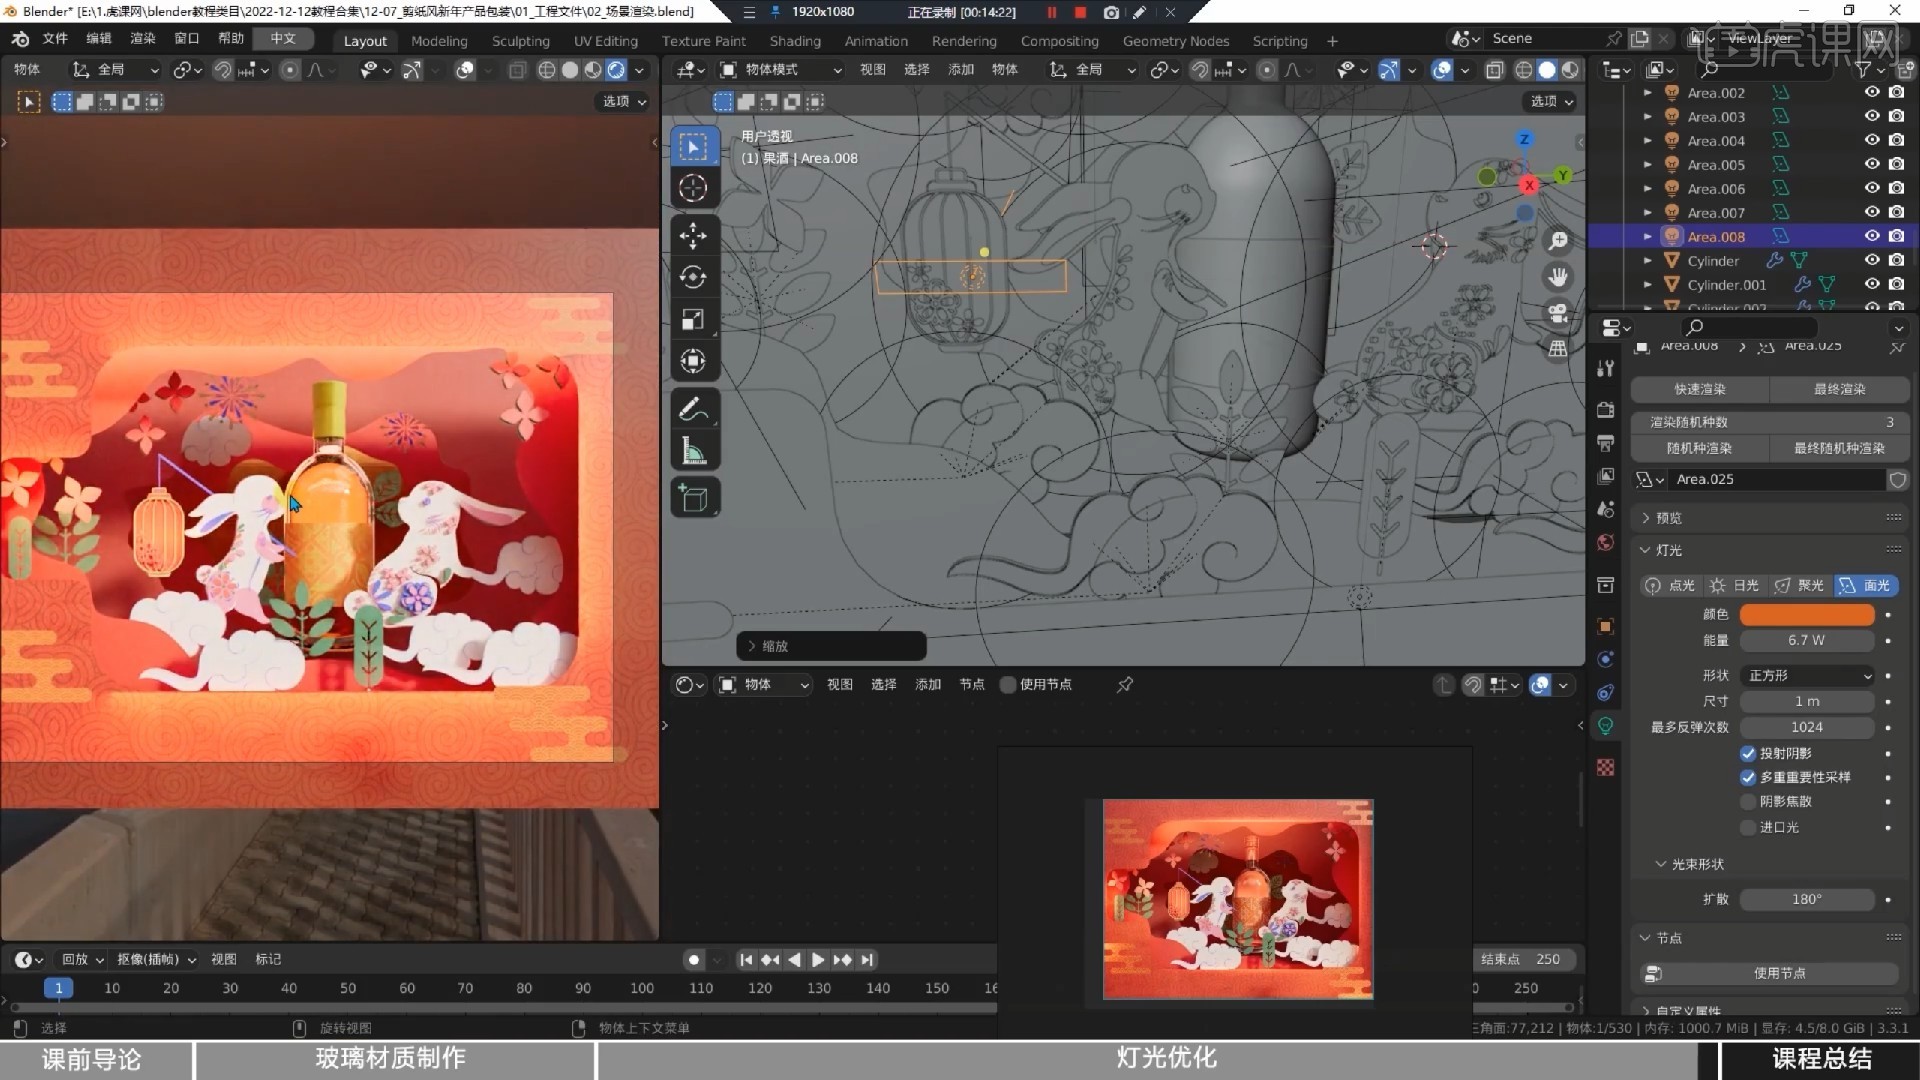The width and height of the screenshot is (1920, 1080).
Task: Select the Rotate tool in the viewport toolbar
Action: [x=693, y=277]
